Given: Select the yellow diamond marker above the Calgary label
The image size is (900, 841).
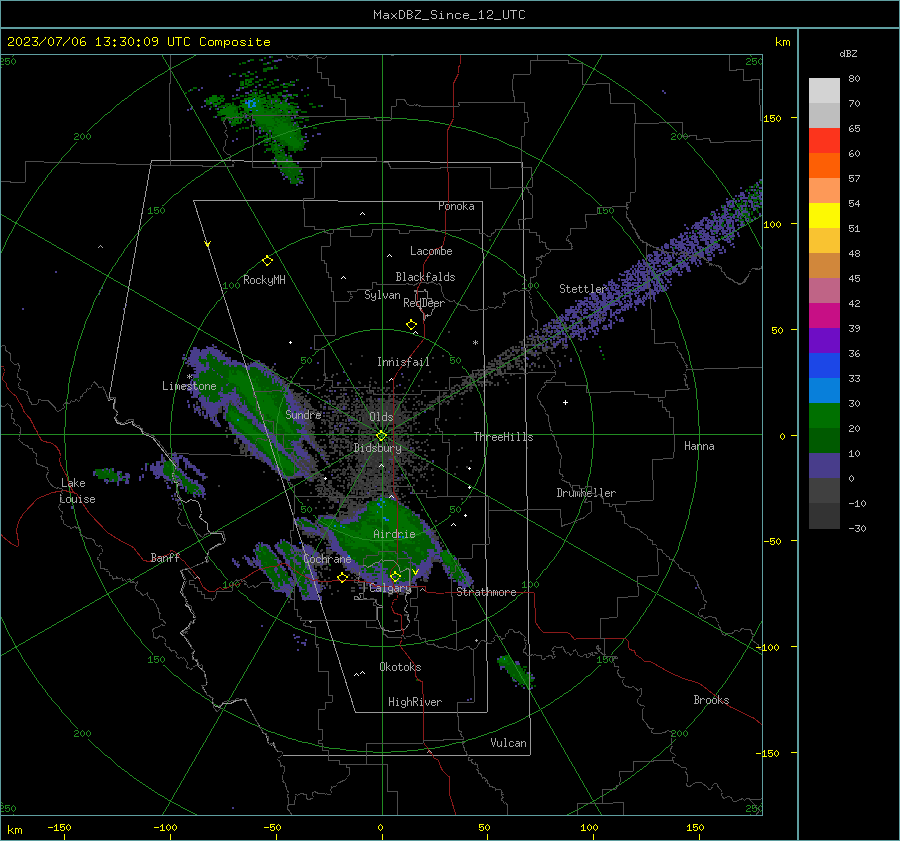Looking at the screenshot, I should coord(395,576).
